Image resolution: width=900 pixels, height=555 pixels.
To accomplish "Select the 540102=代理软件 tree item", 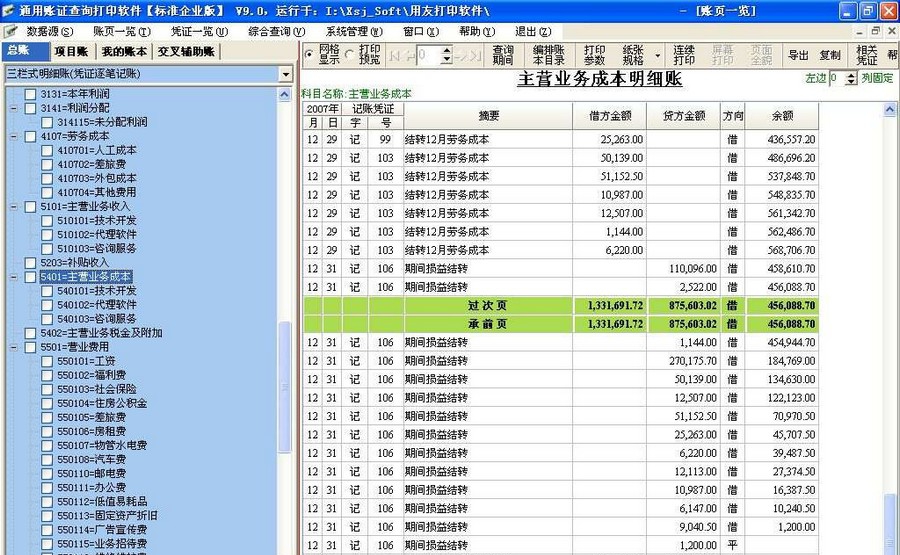I will pyautogui.click(x=97, y=305).
